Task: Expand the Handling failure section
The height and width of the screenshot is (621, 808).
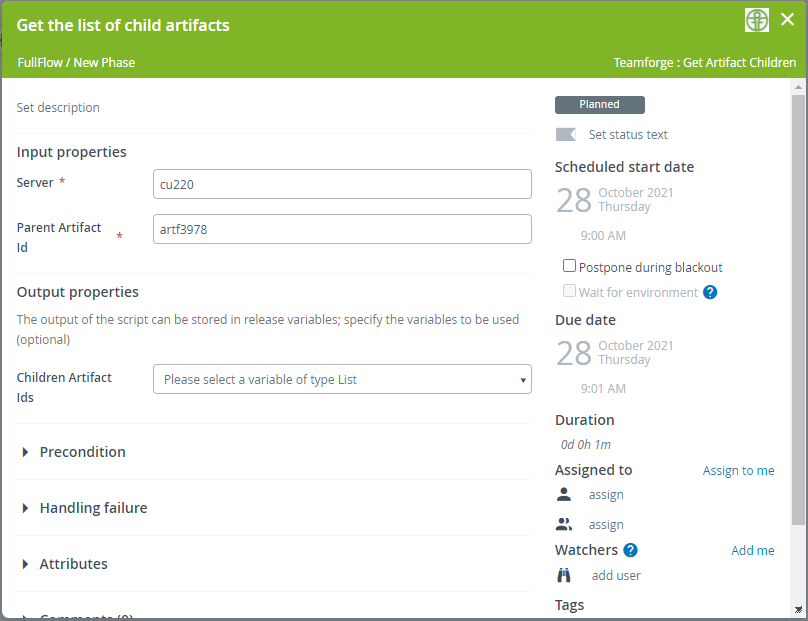Action: pos(93,508)
